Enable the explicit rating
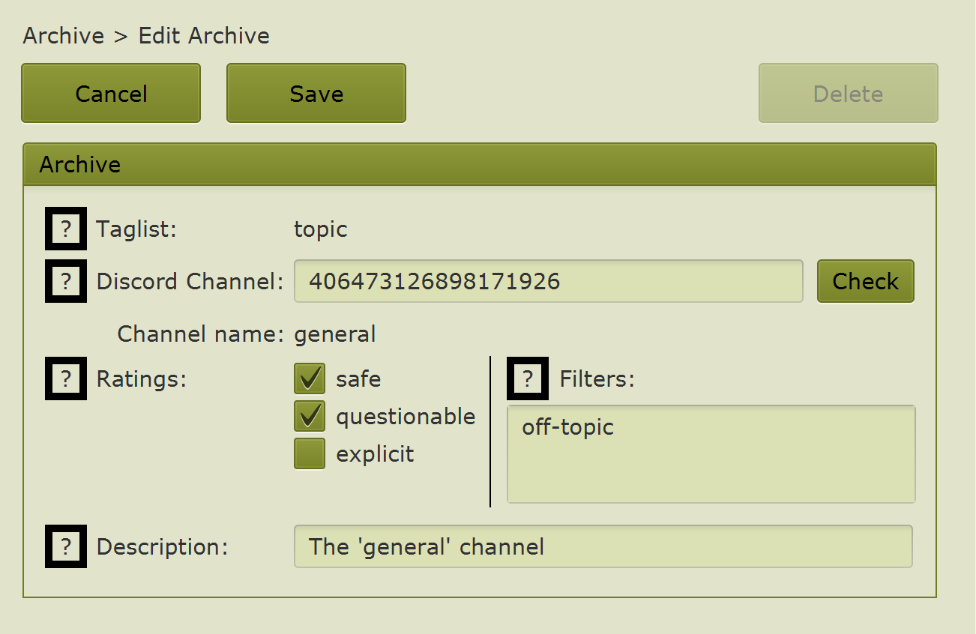Screen dimensions: 976x634 tap(309, 453)
